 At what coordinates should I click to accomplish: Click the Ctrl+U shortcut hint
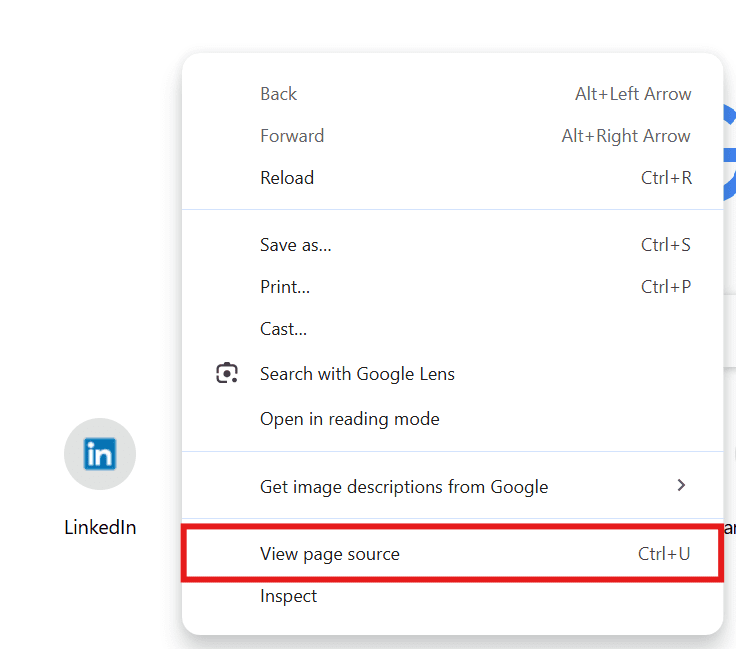tap(664, 554)
